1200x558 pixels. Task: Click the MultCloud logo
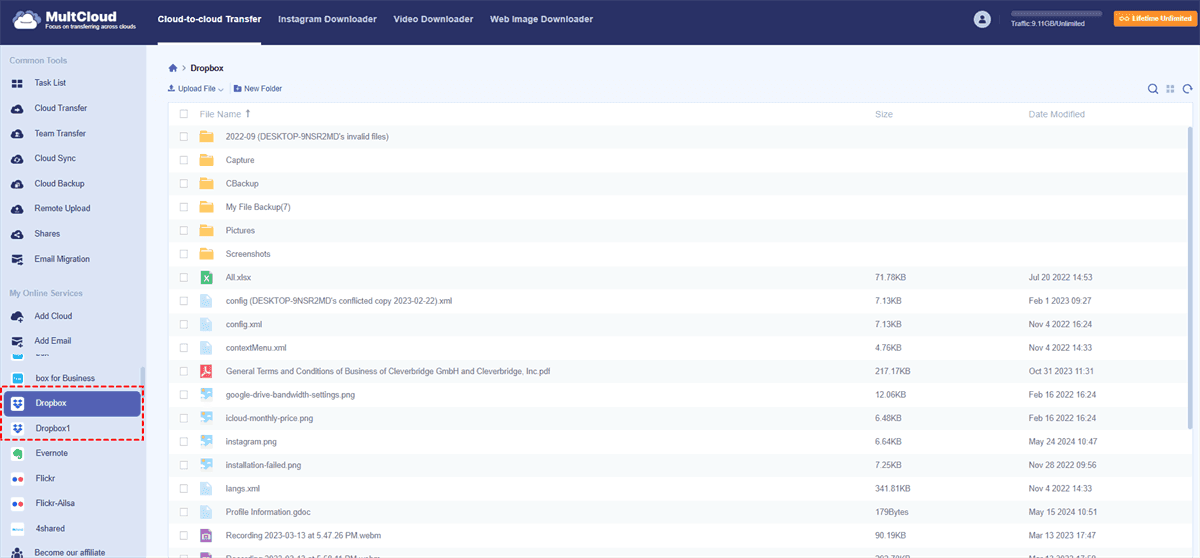73,19
